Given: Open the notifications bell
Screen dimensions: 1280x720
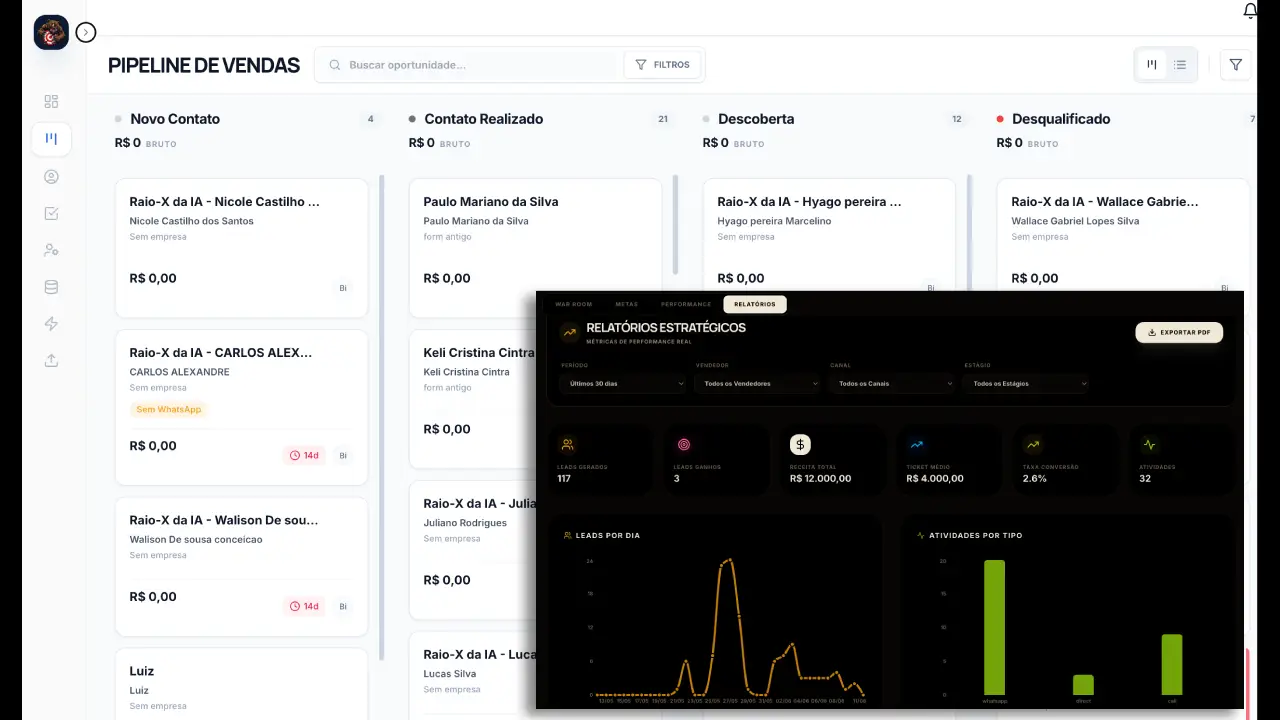Looking at the screenshot, I should pyautogui.click(x=1250, y=11).
